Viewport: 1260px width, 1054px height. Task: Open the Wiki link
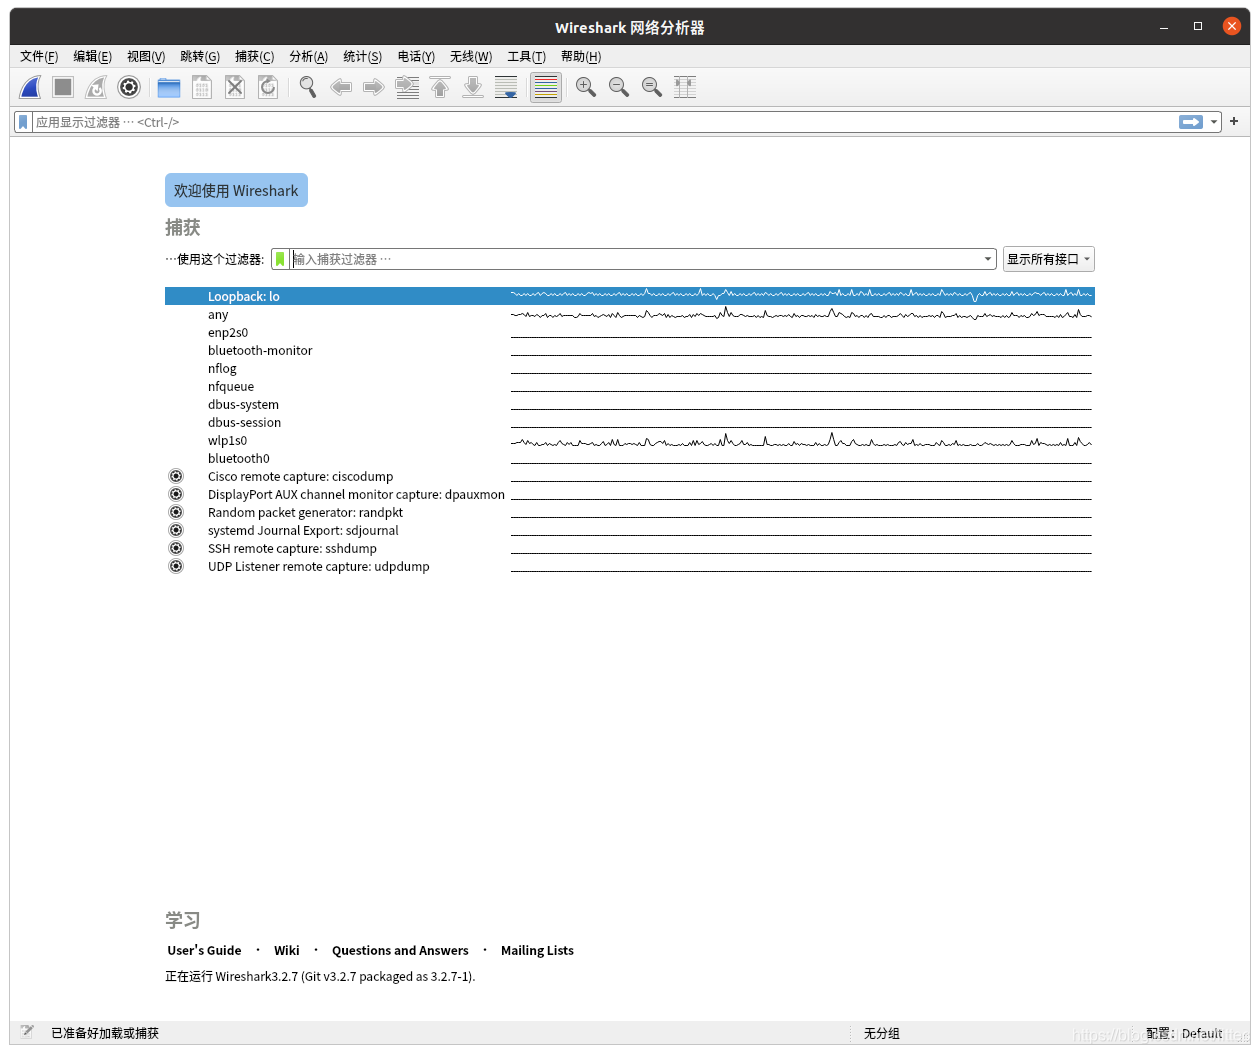[x=287, y=950]
